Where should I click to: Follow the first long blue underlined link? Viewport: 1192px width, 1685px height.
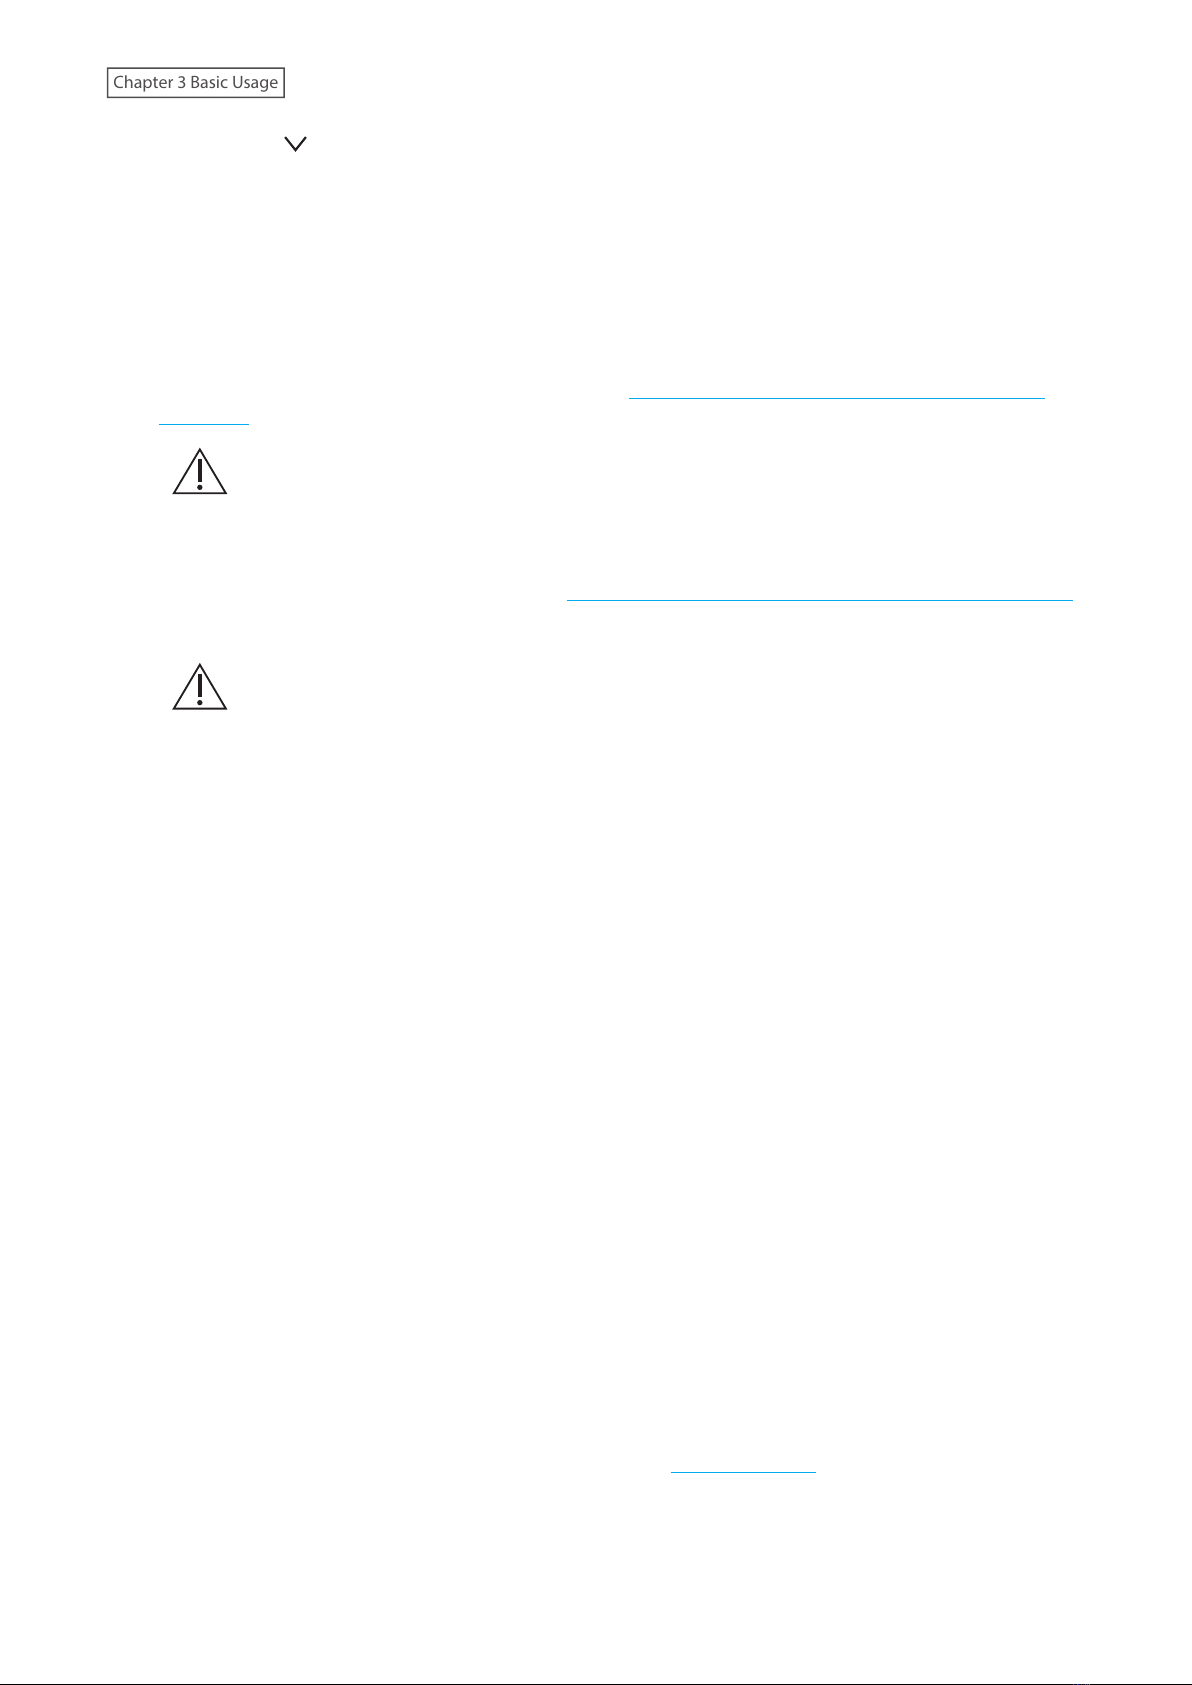click(836, 397)
